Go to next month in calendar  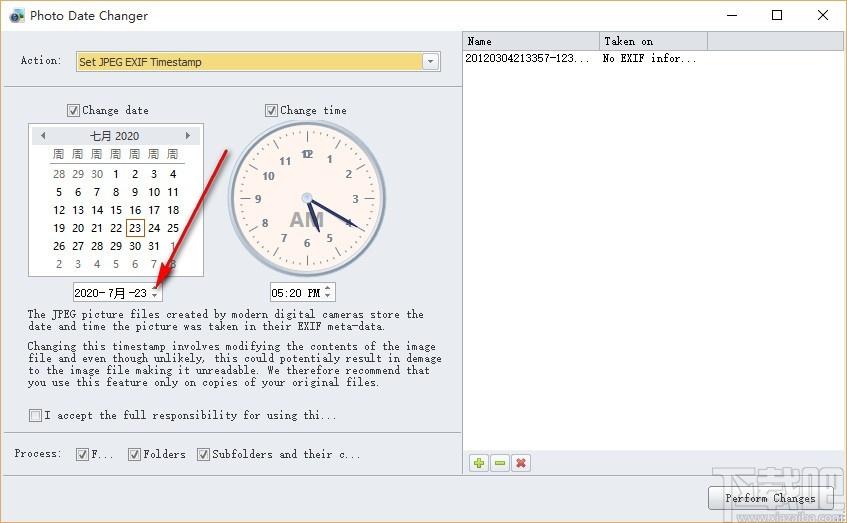click(x=187, y=136)
